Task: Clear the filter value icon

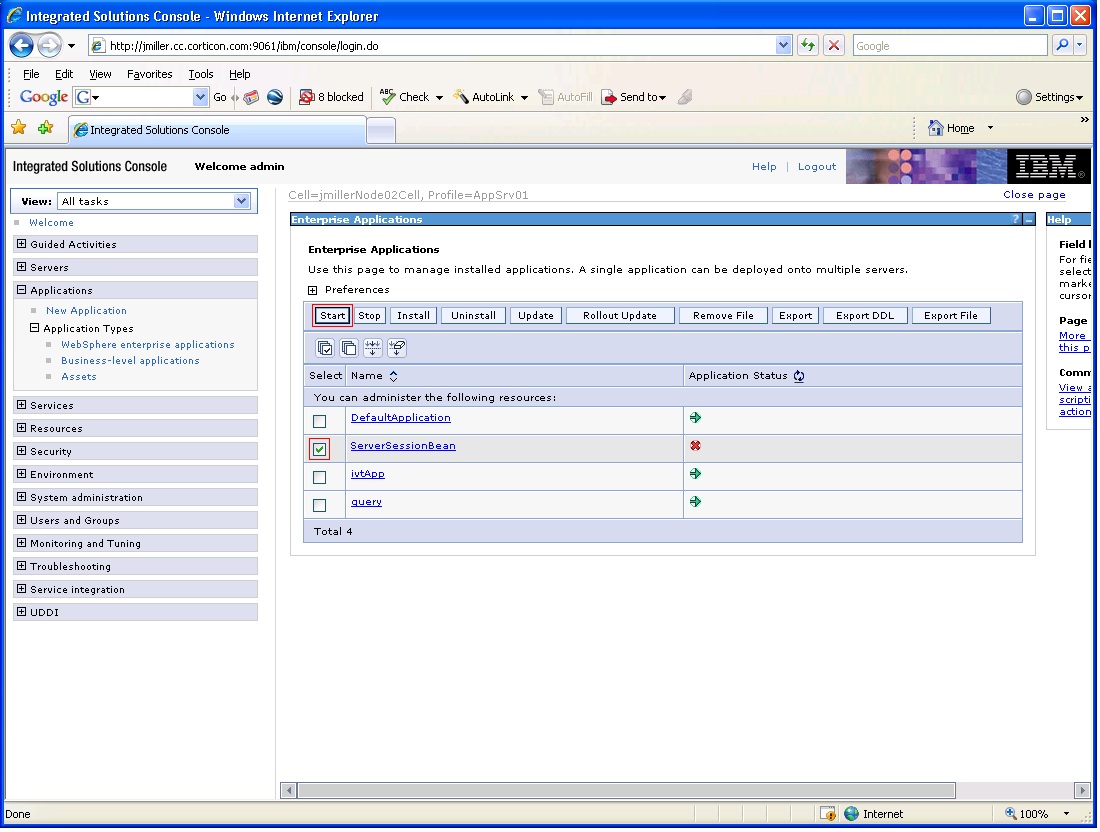Action: click(396, 347)
